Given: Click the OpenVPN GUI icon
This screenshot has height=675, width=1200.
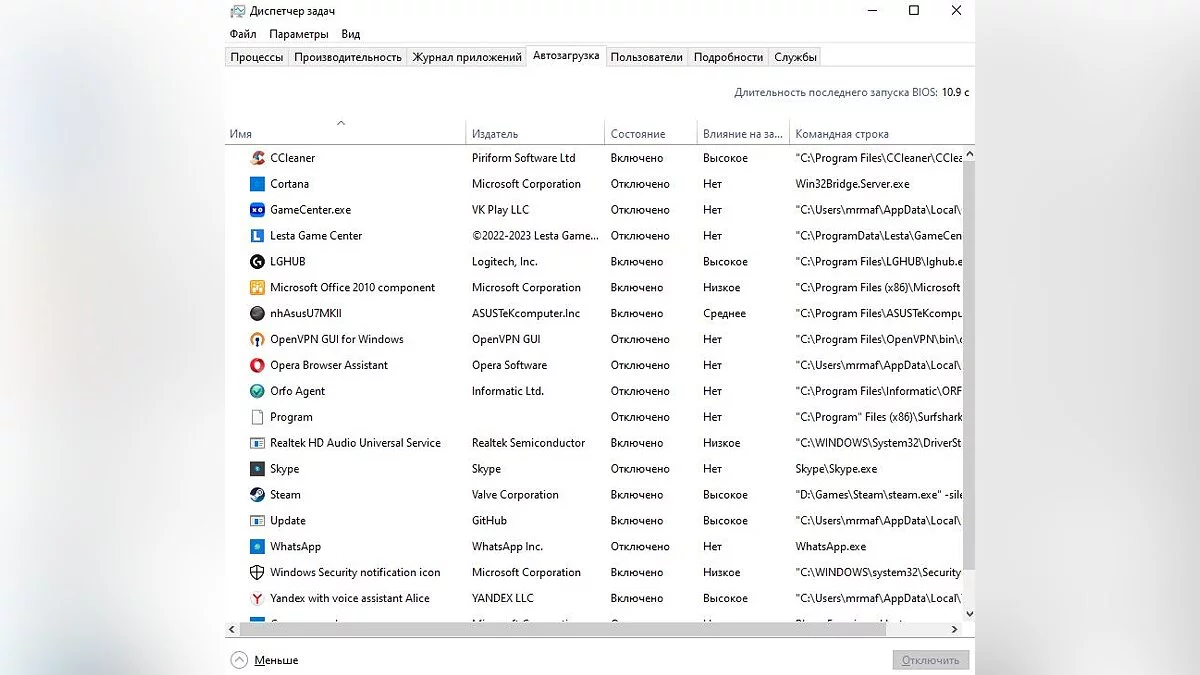Looking at the screenshot, I should tap(257, 340).
